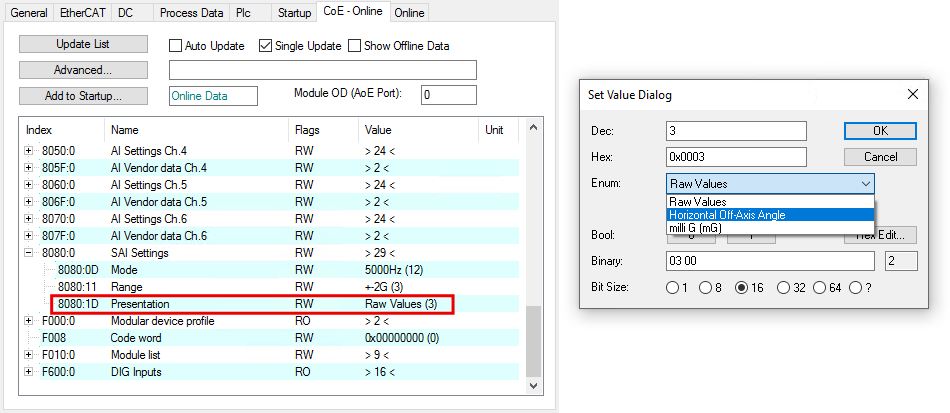
Task: Expand the 807F:0 AI Vendor data Ch.6 node
Action: pos(28,236)
